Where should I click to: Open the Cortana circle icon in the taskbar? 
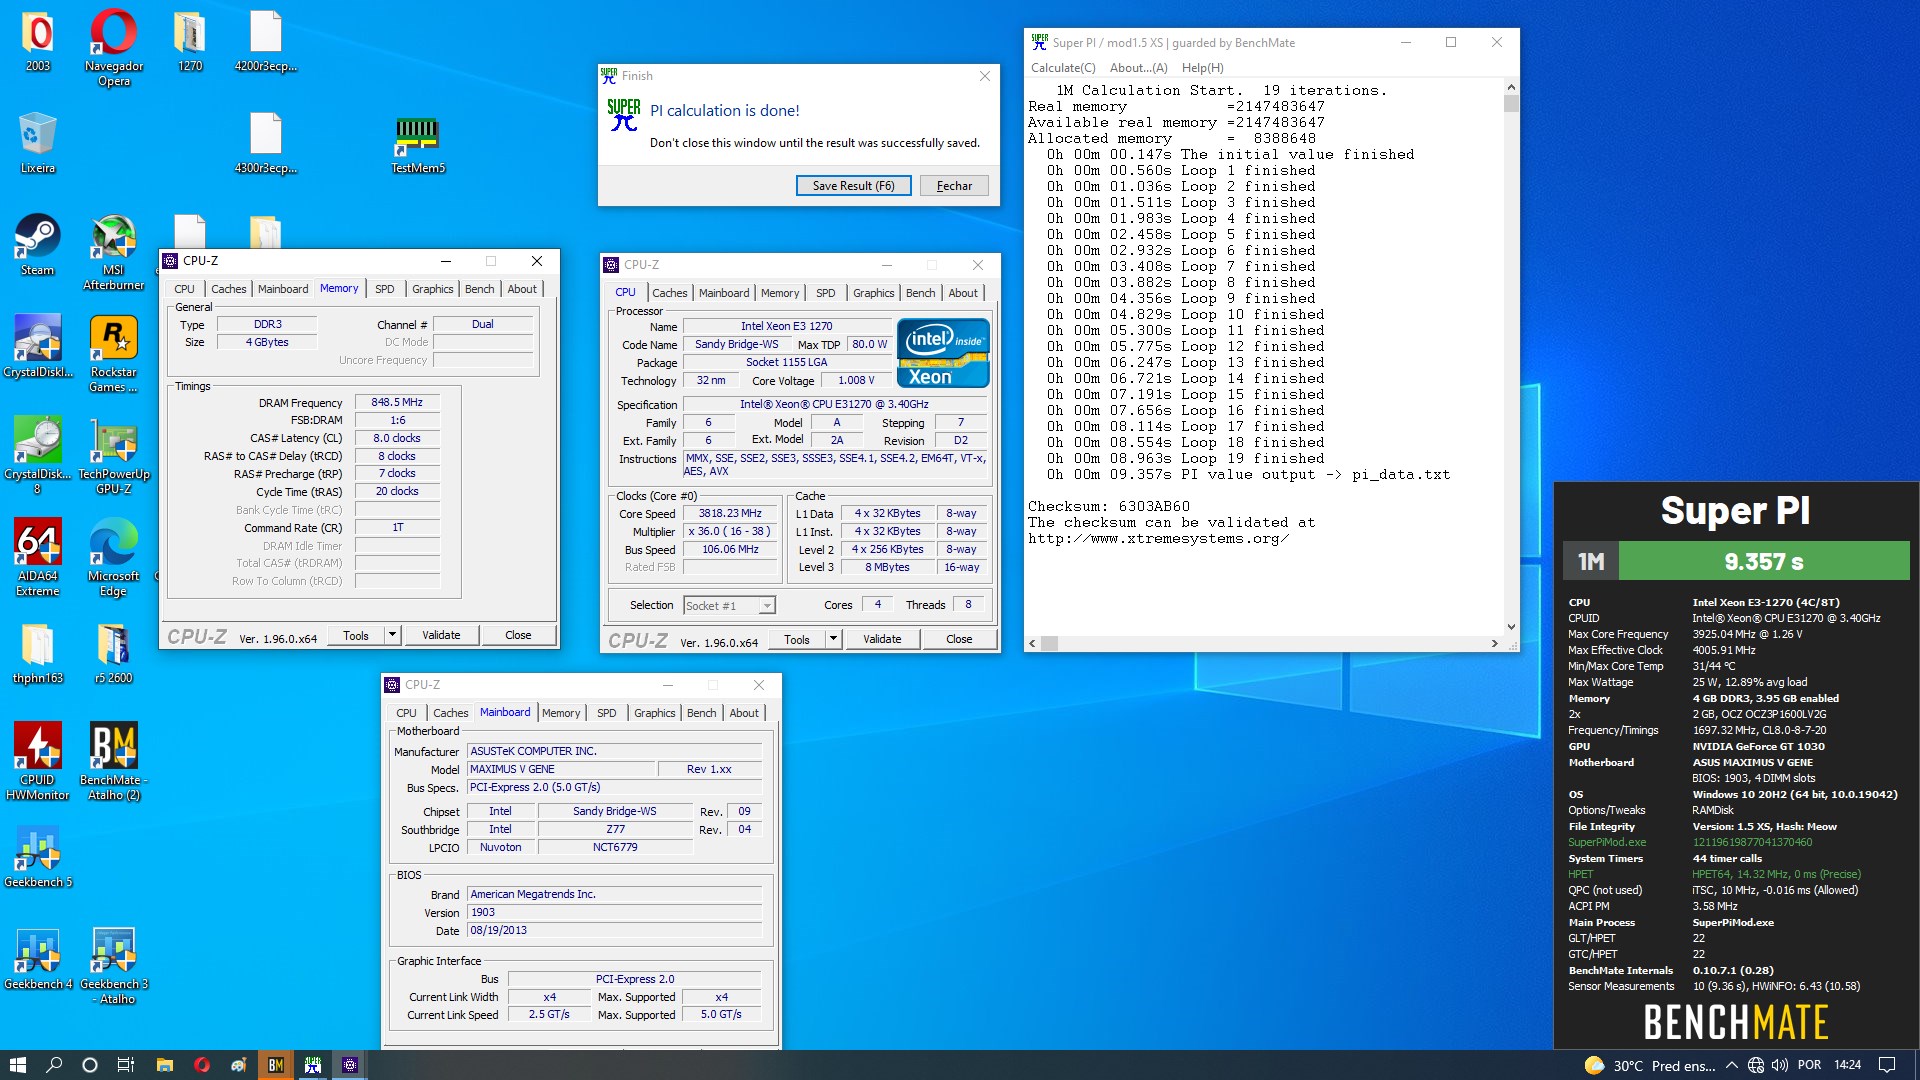[90, 1065]
